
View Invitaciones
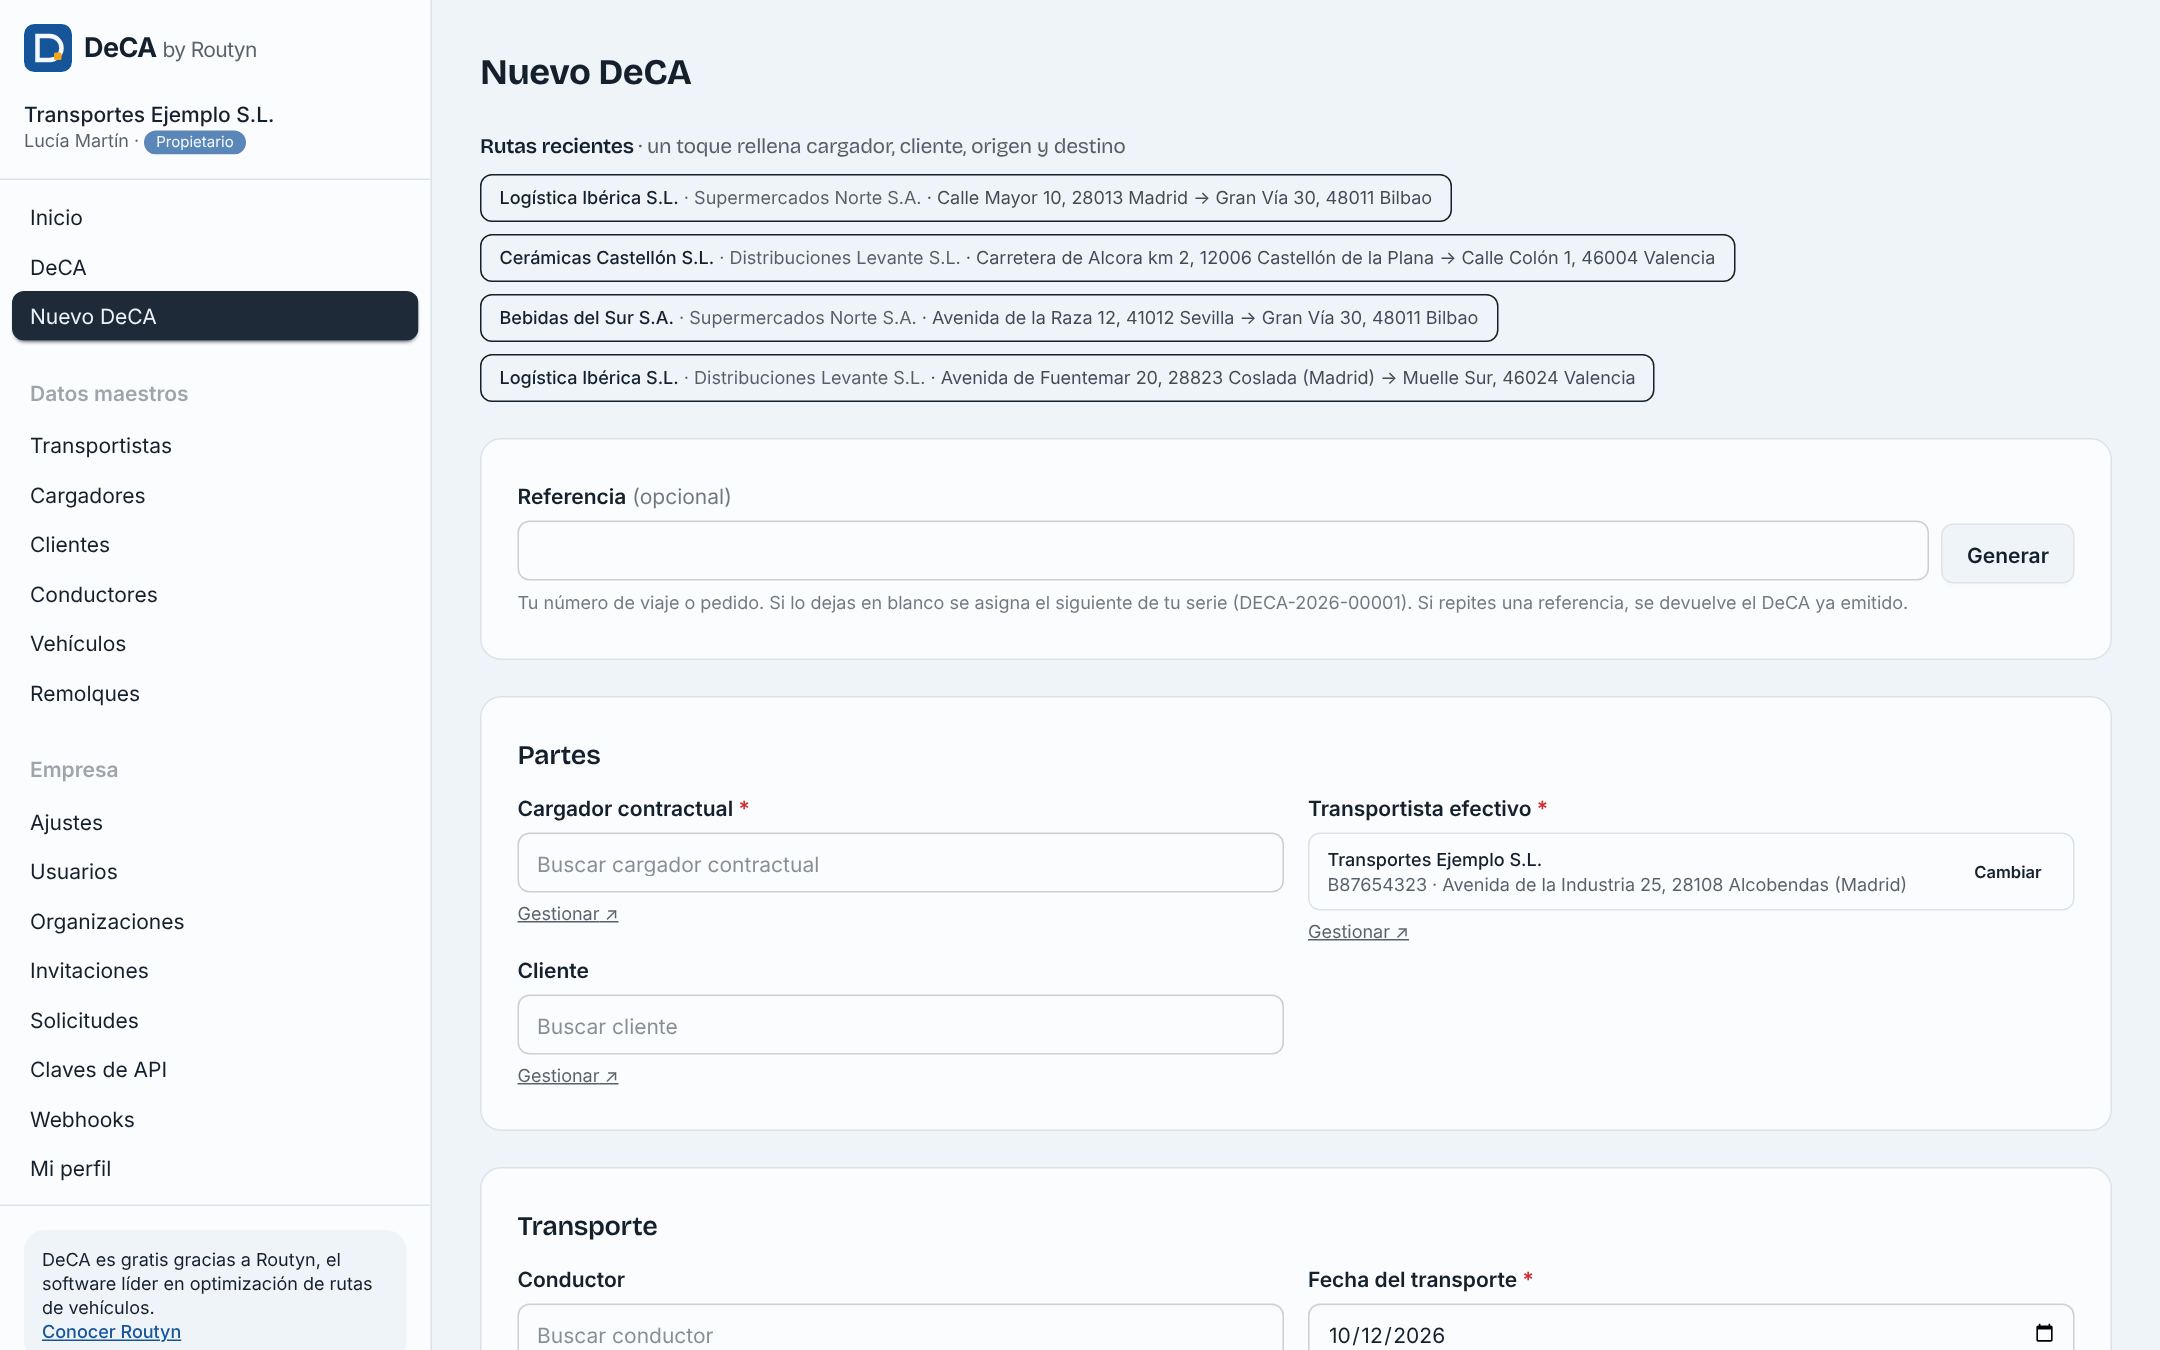[x=215, y=971]
